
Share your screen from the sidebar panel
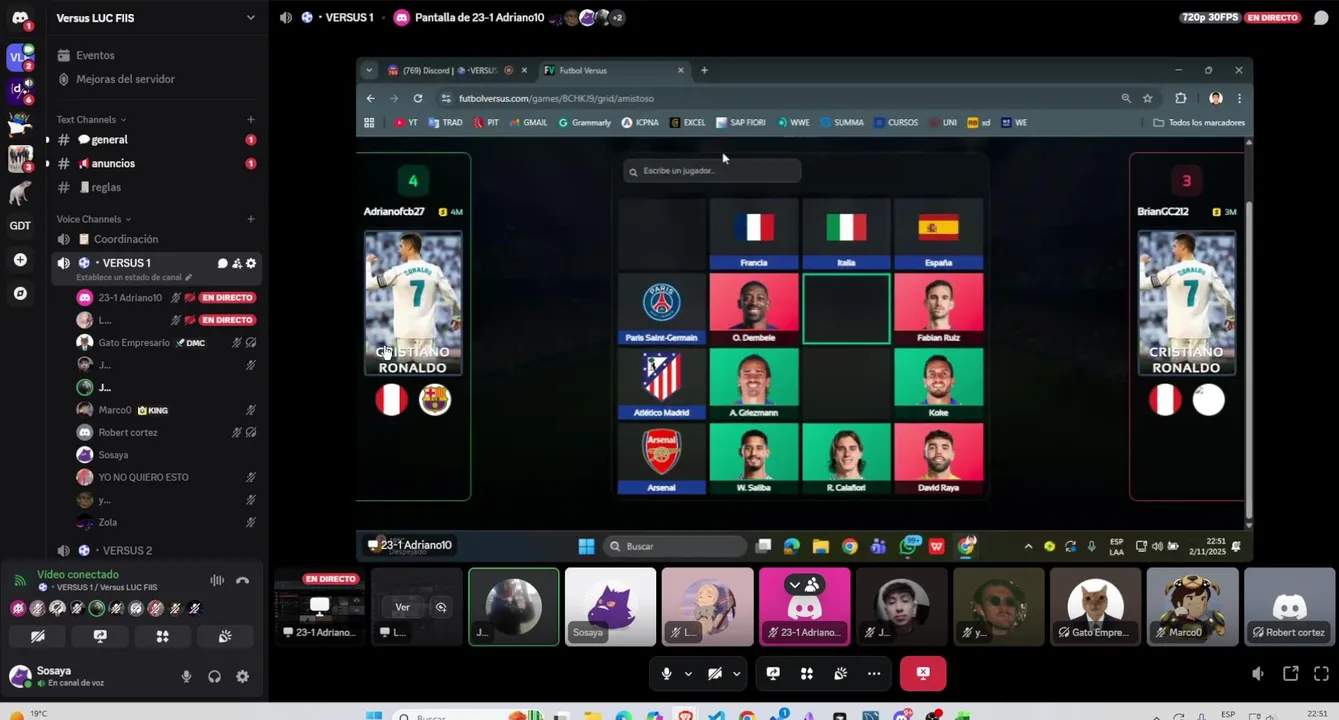(x=100, y=636)
